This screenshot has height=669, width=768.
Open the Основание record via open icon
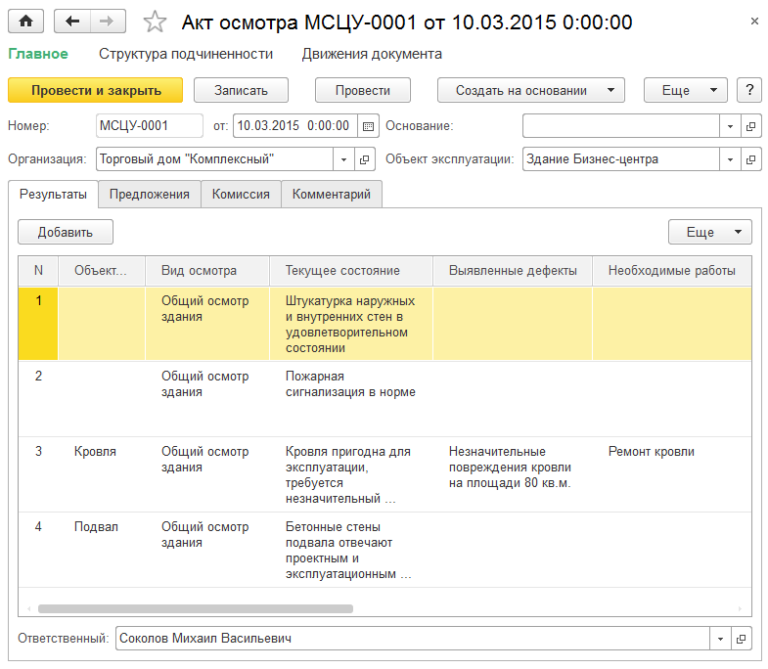tap(750, 127)
